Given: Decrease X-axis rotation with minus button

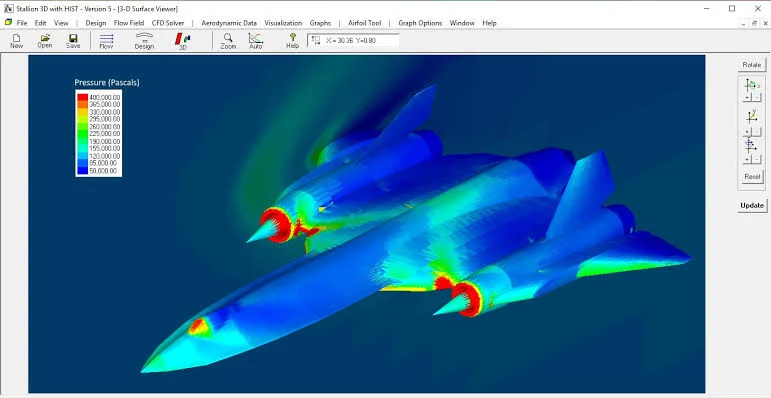Looking at the screenshot, I should (757, 98).
